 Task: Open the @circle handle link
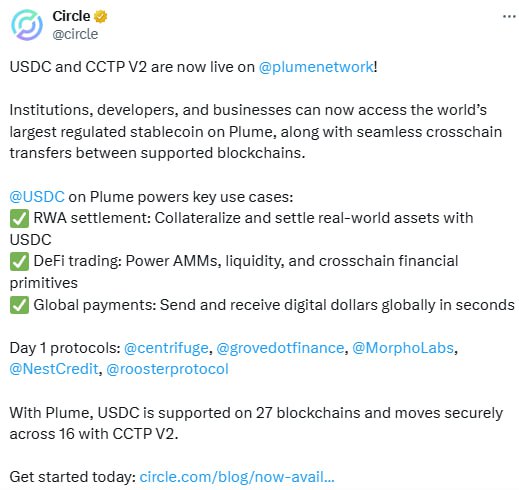(75, 34)
